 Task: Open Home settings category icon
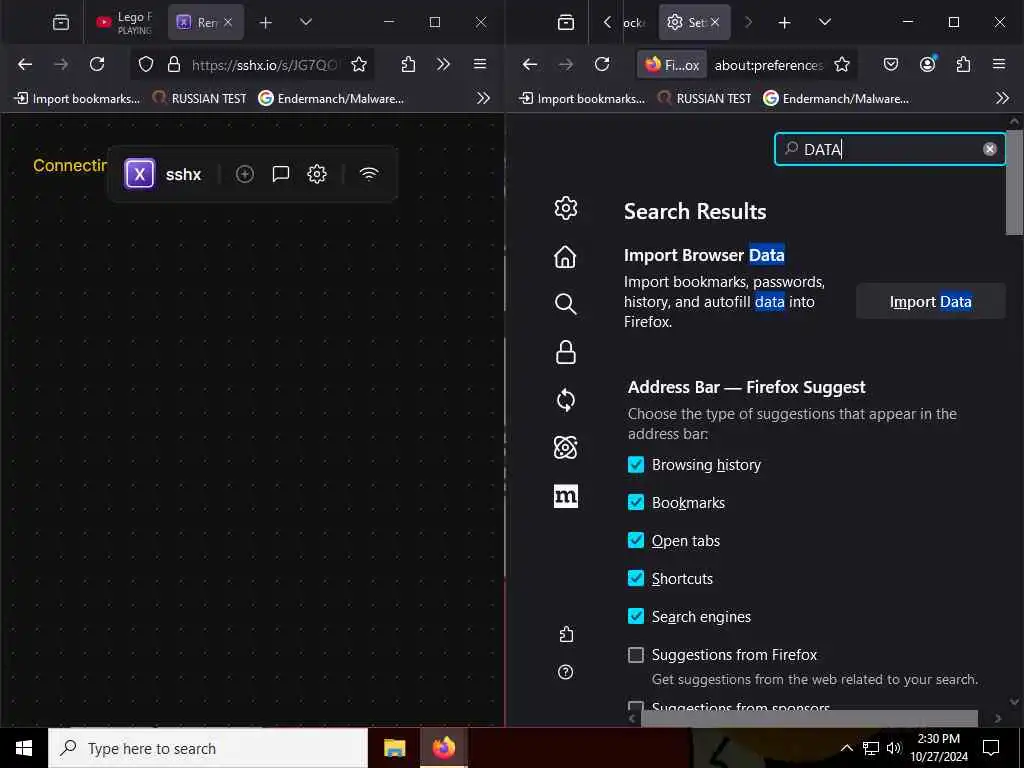[x=566, y=257]
